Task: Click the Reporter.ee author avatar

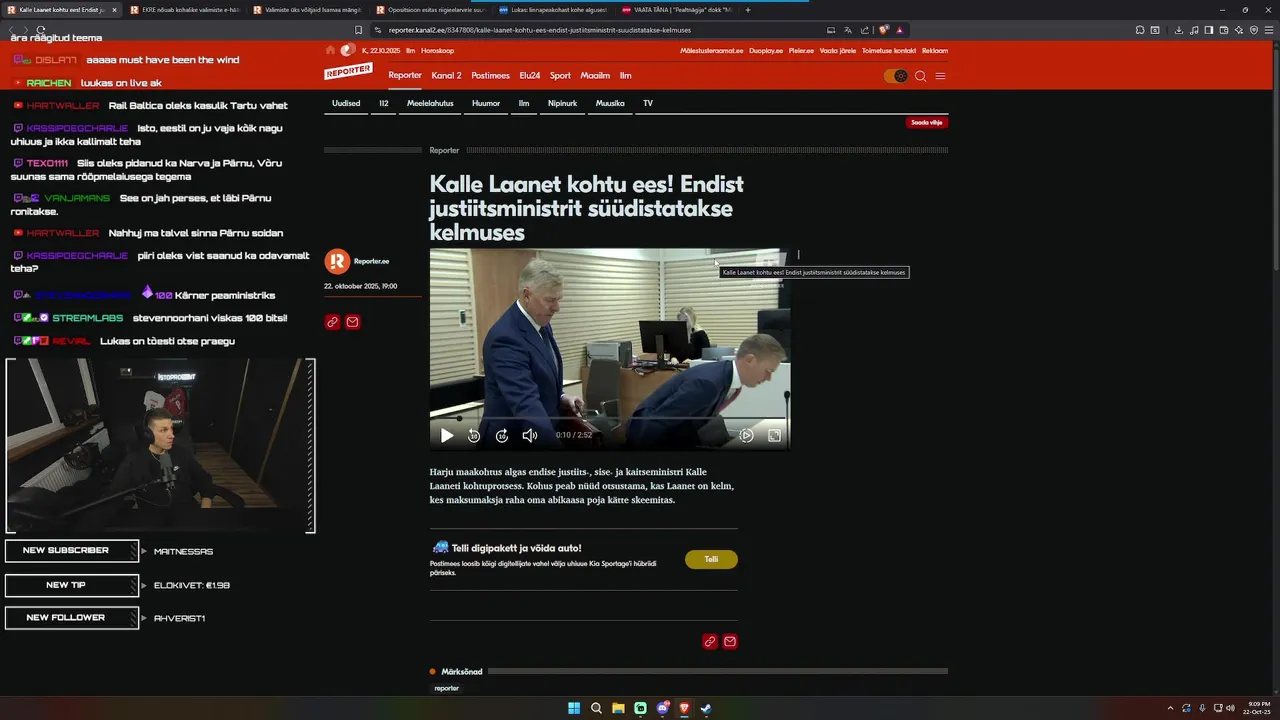Action: (x=338, y=261)
